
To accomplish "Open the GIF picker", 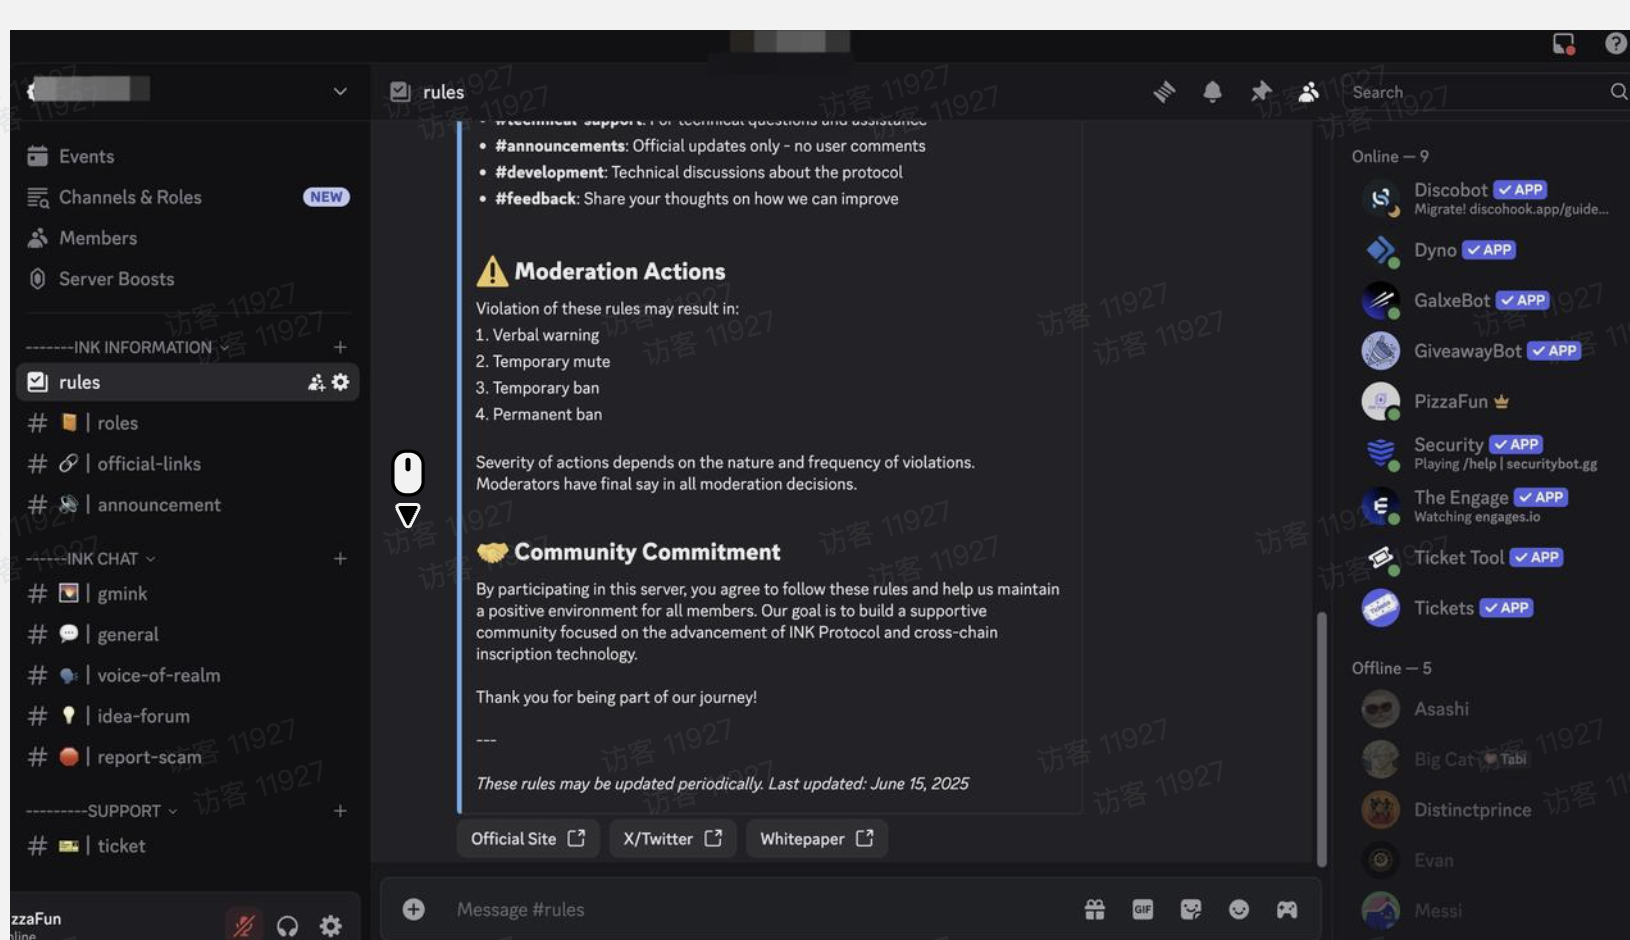I will coord(1143,910).
